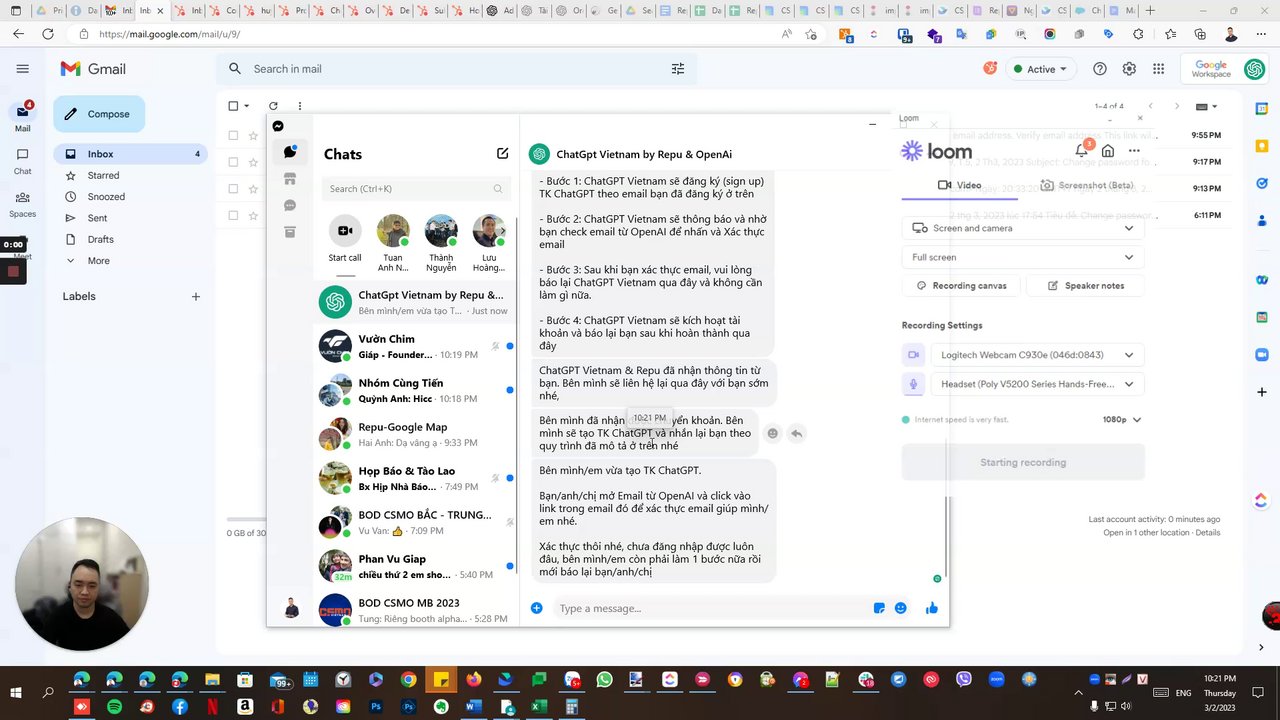Open the Google apps grid
Screen dimensions: 1280x720
click(1158, 69)
